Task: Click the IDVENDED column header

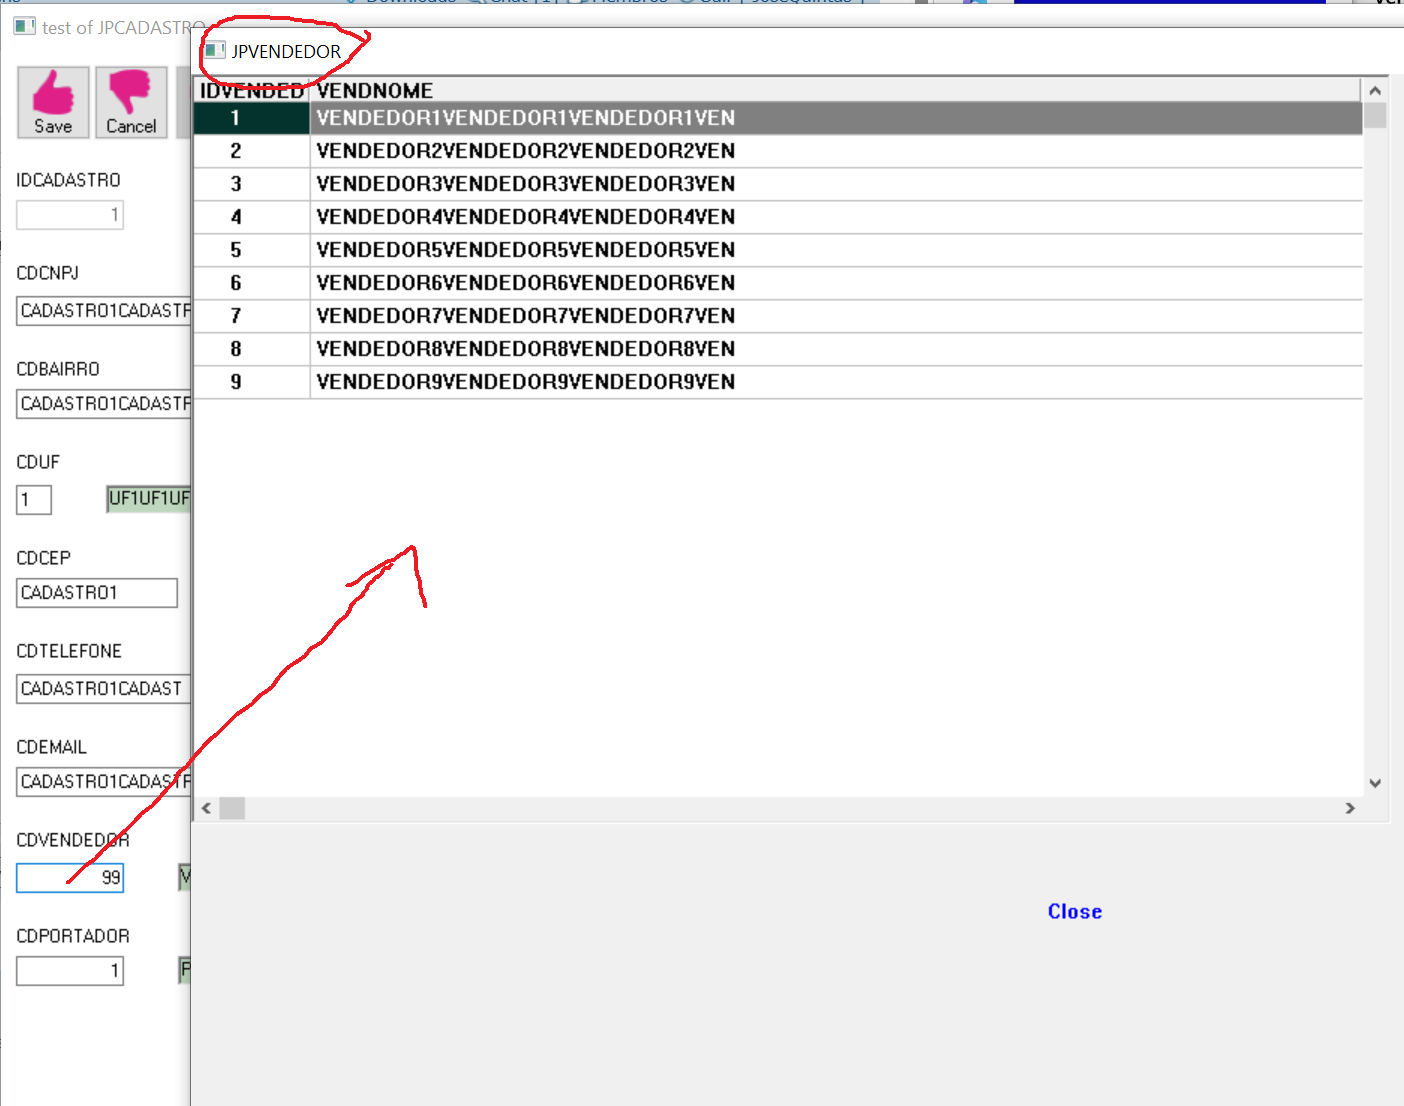Action: [x=252, y=90]
